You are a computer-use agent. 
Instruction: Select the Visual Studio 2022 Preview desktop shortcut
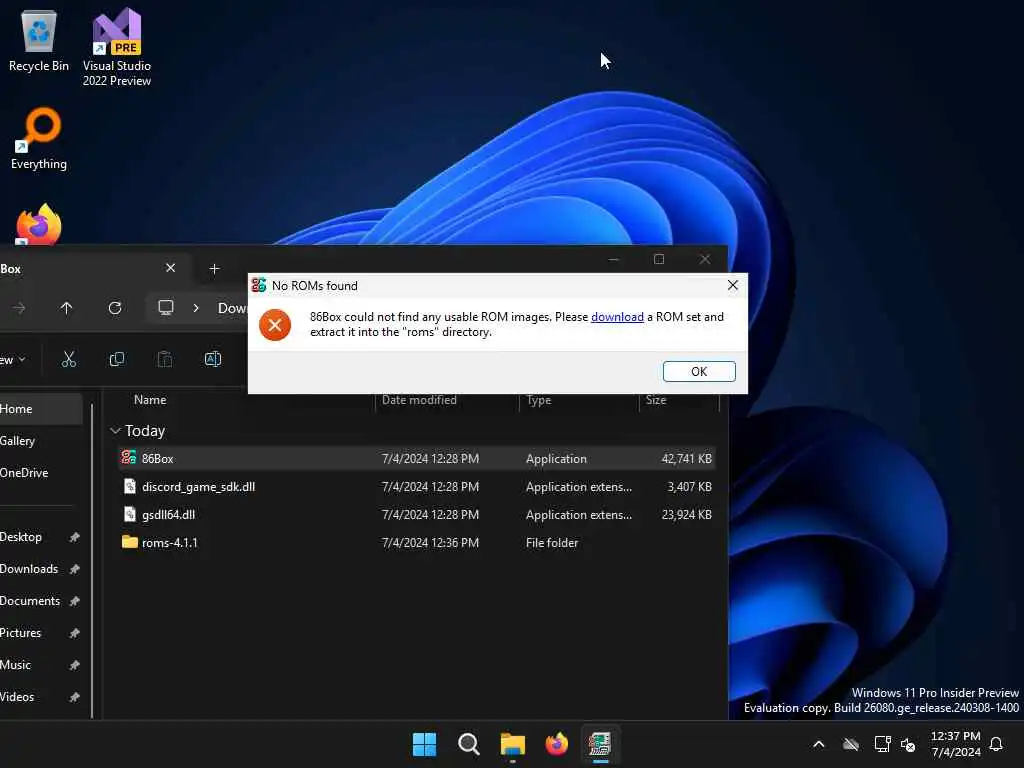pyautogui.click(x=117, y=48)
